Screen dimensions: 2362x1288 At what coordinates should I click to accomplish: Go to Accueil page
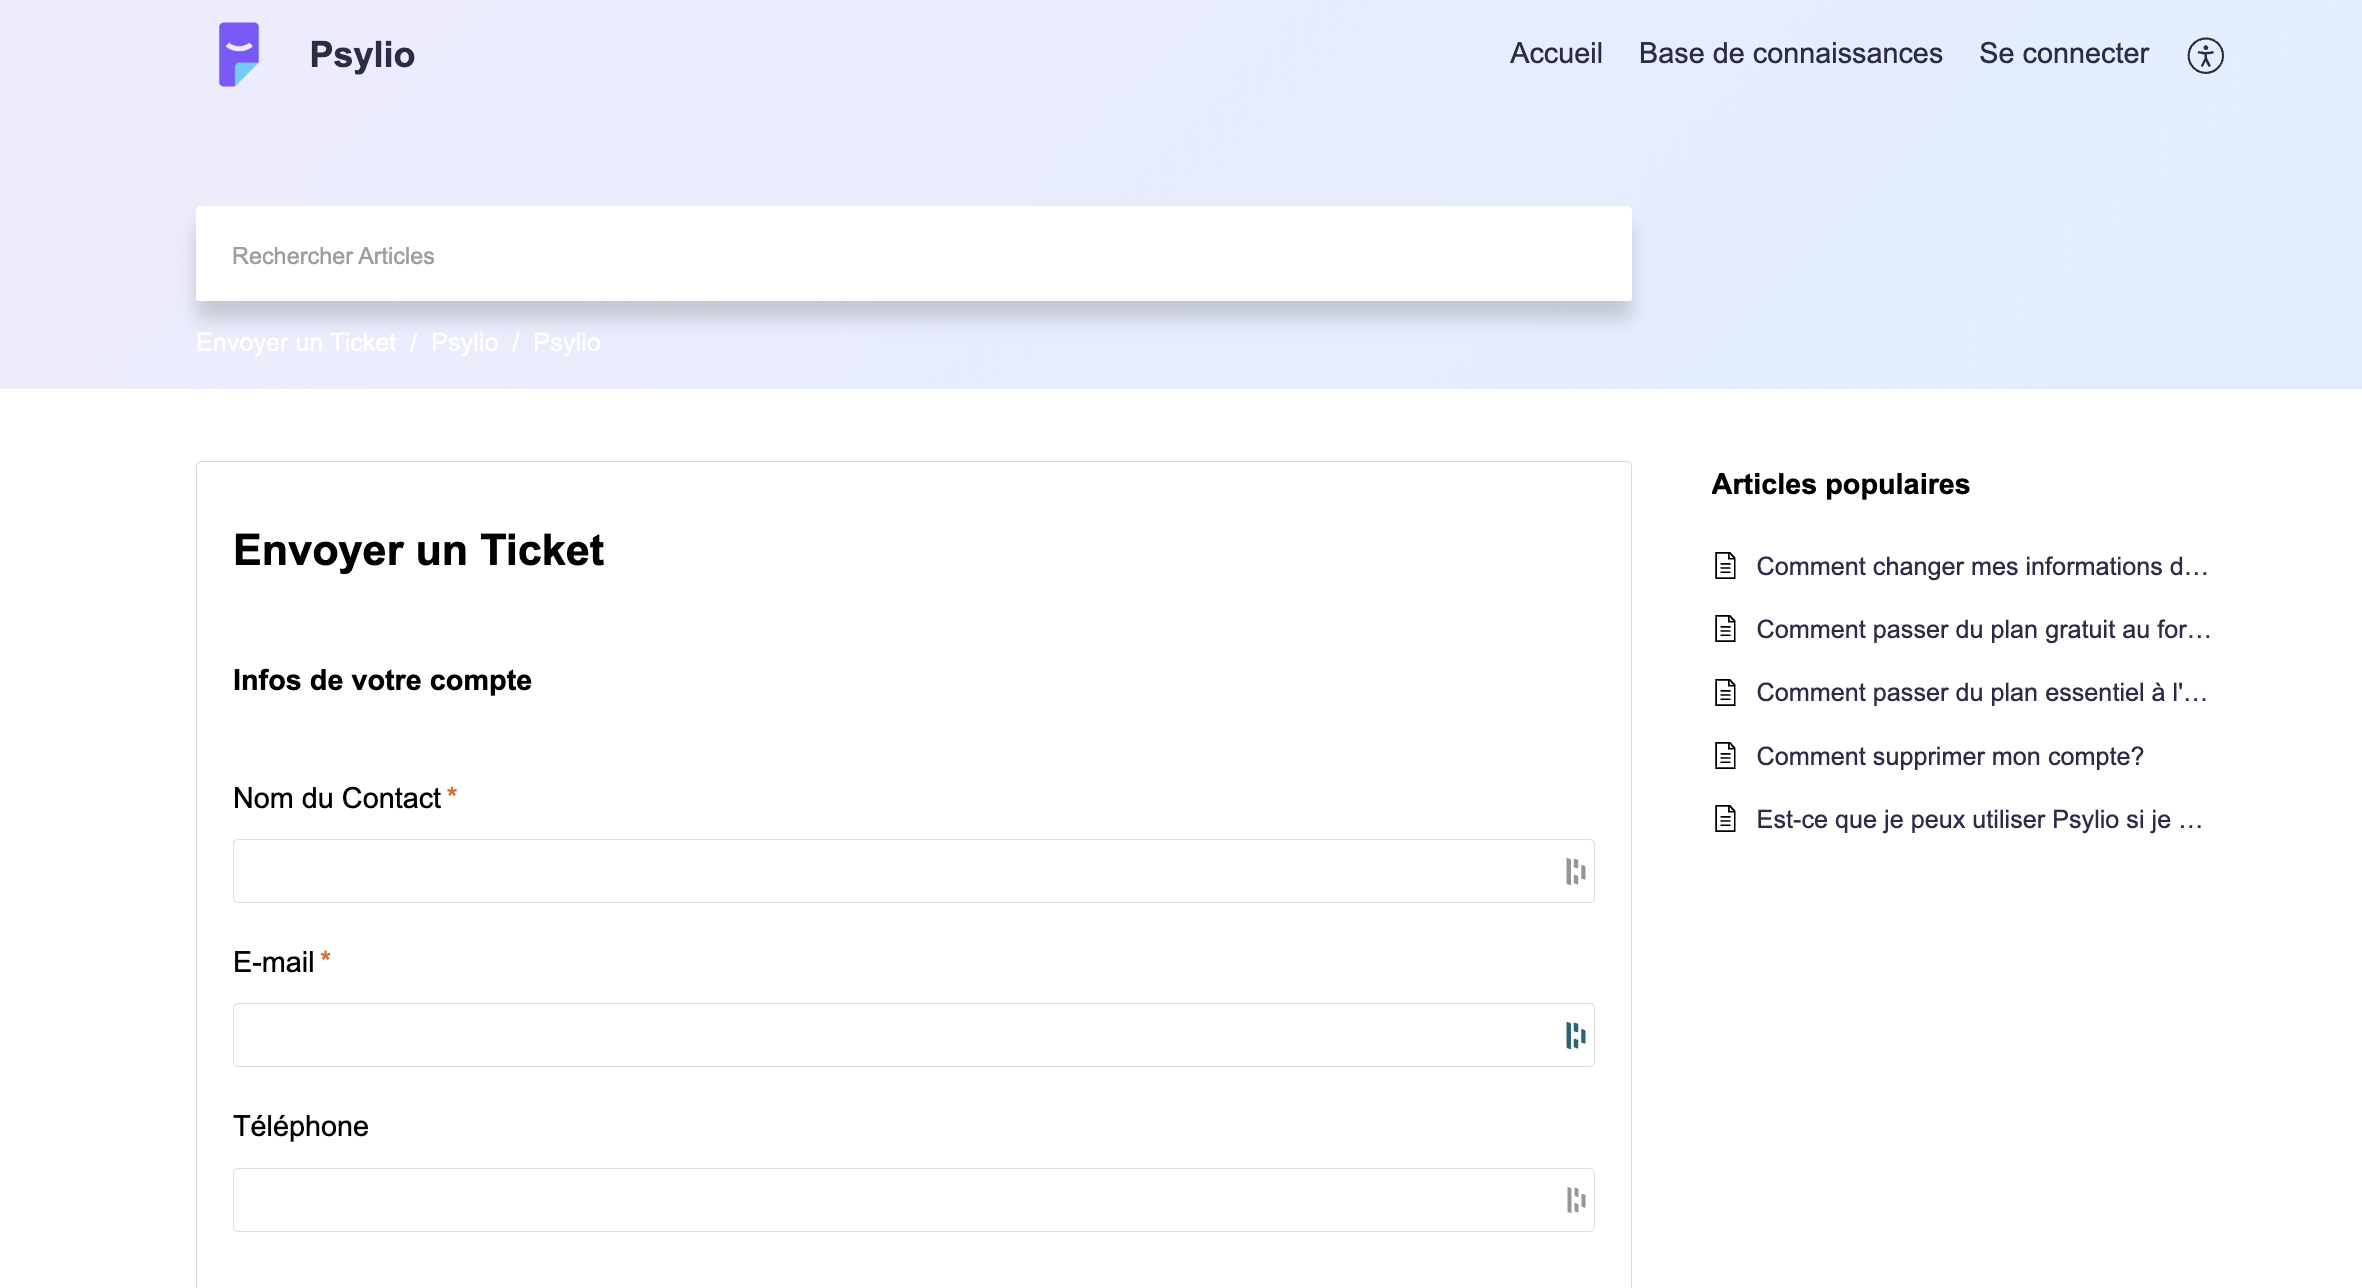pos(1555,54)
